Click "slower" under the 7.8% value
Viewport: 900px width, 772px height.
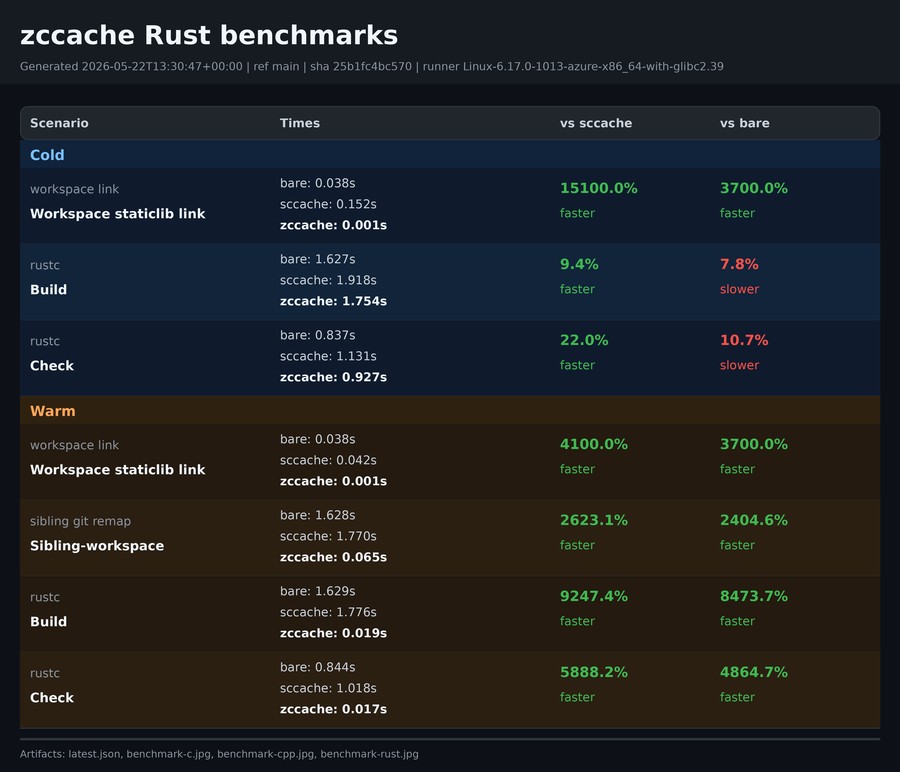[x=739, y=289]
